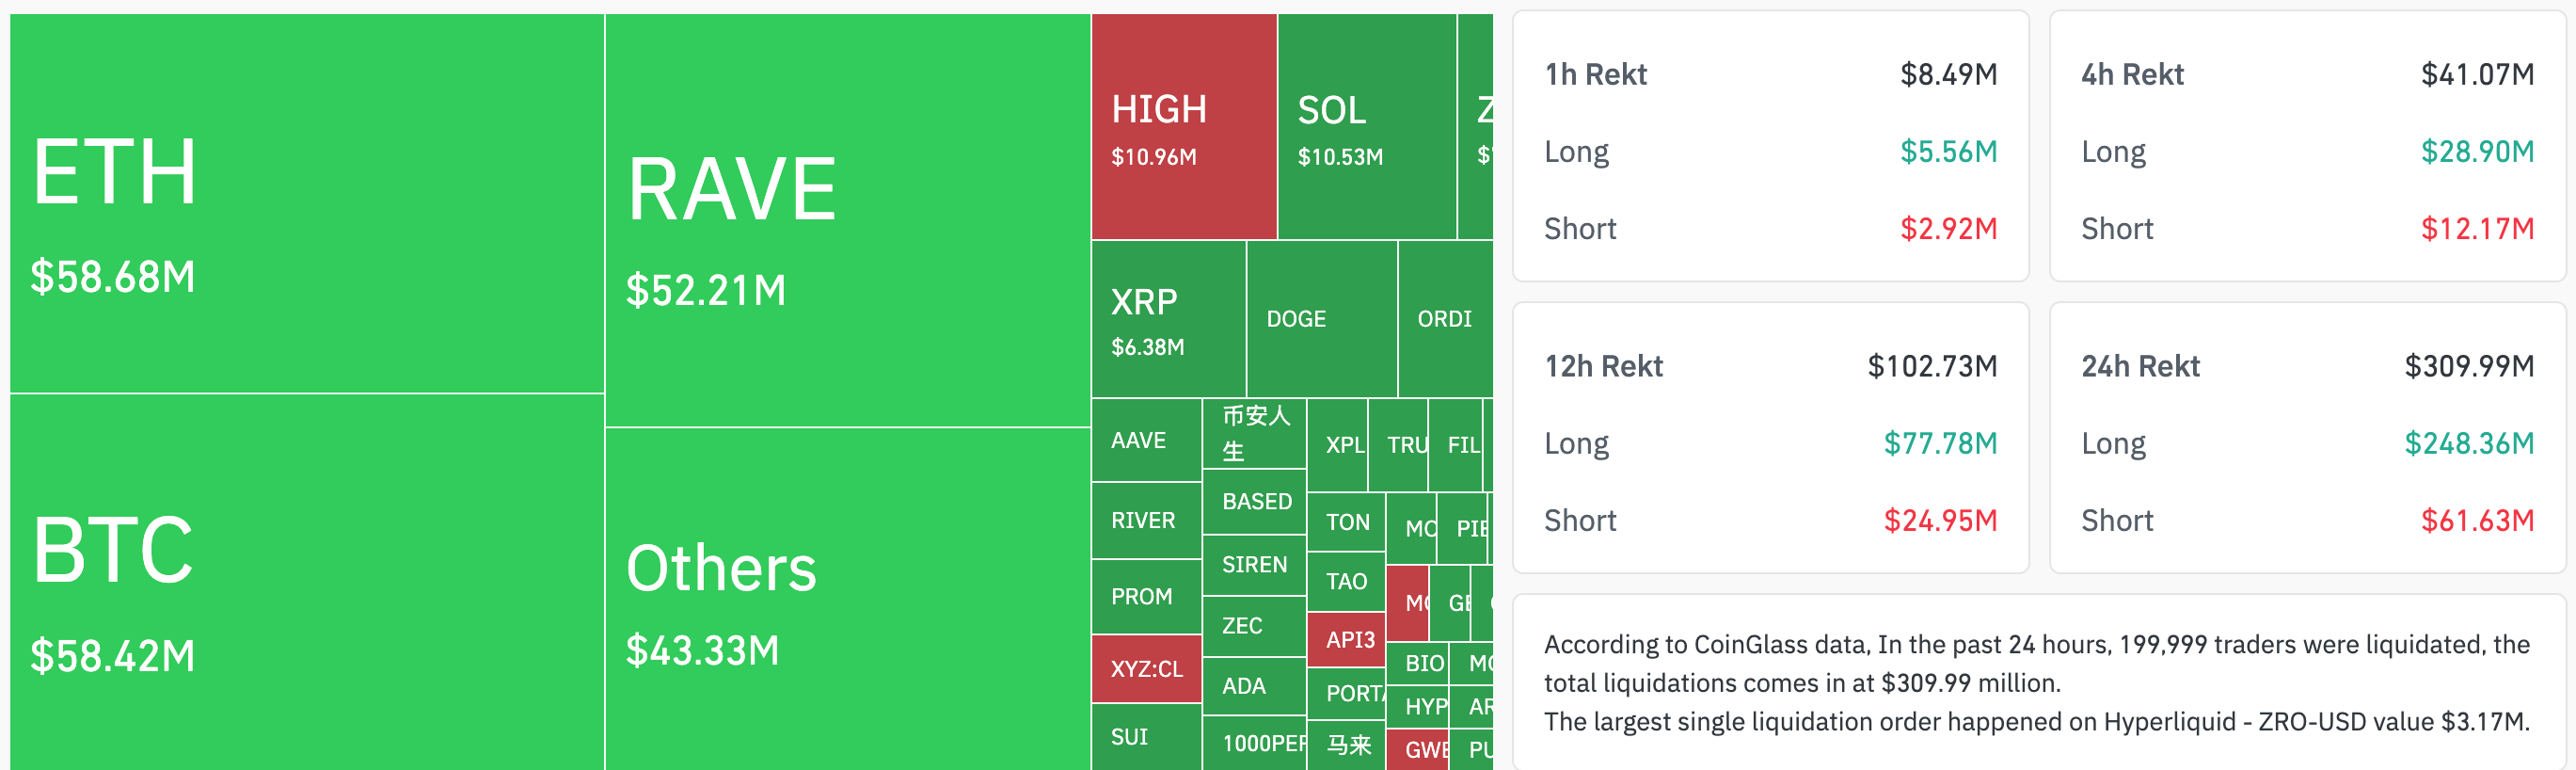Select the 4h Rekt summary card
This screenshot has width=2576, height=770.
pyautogui.click(x=2307, y=146)
